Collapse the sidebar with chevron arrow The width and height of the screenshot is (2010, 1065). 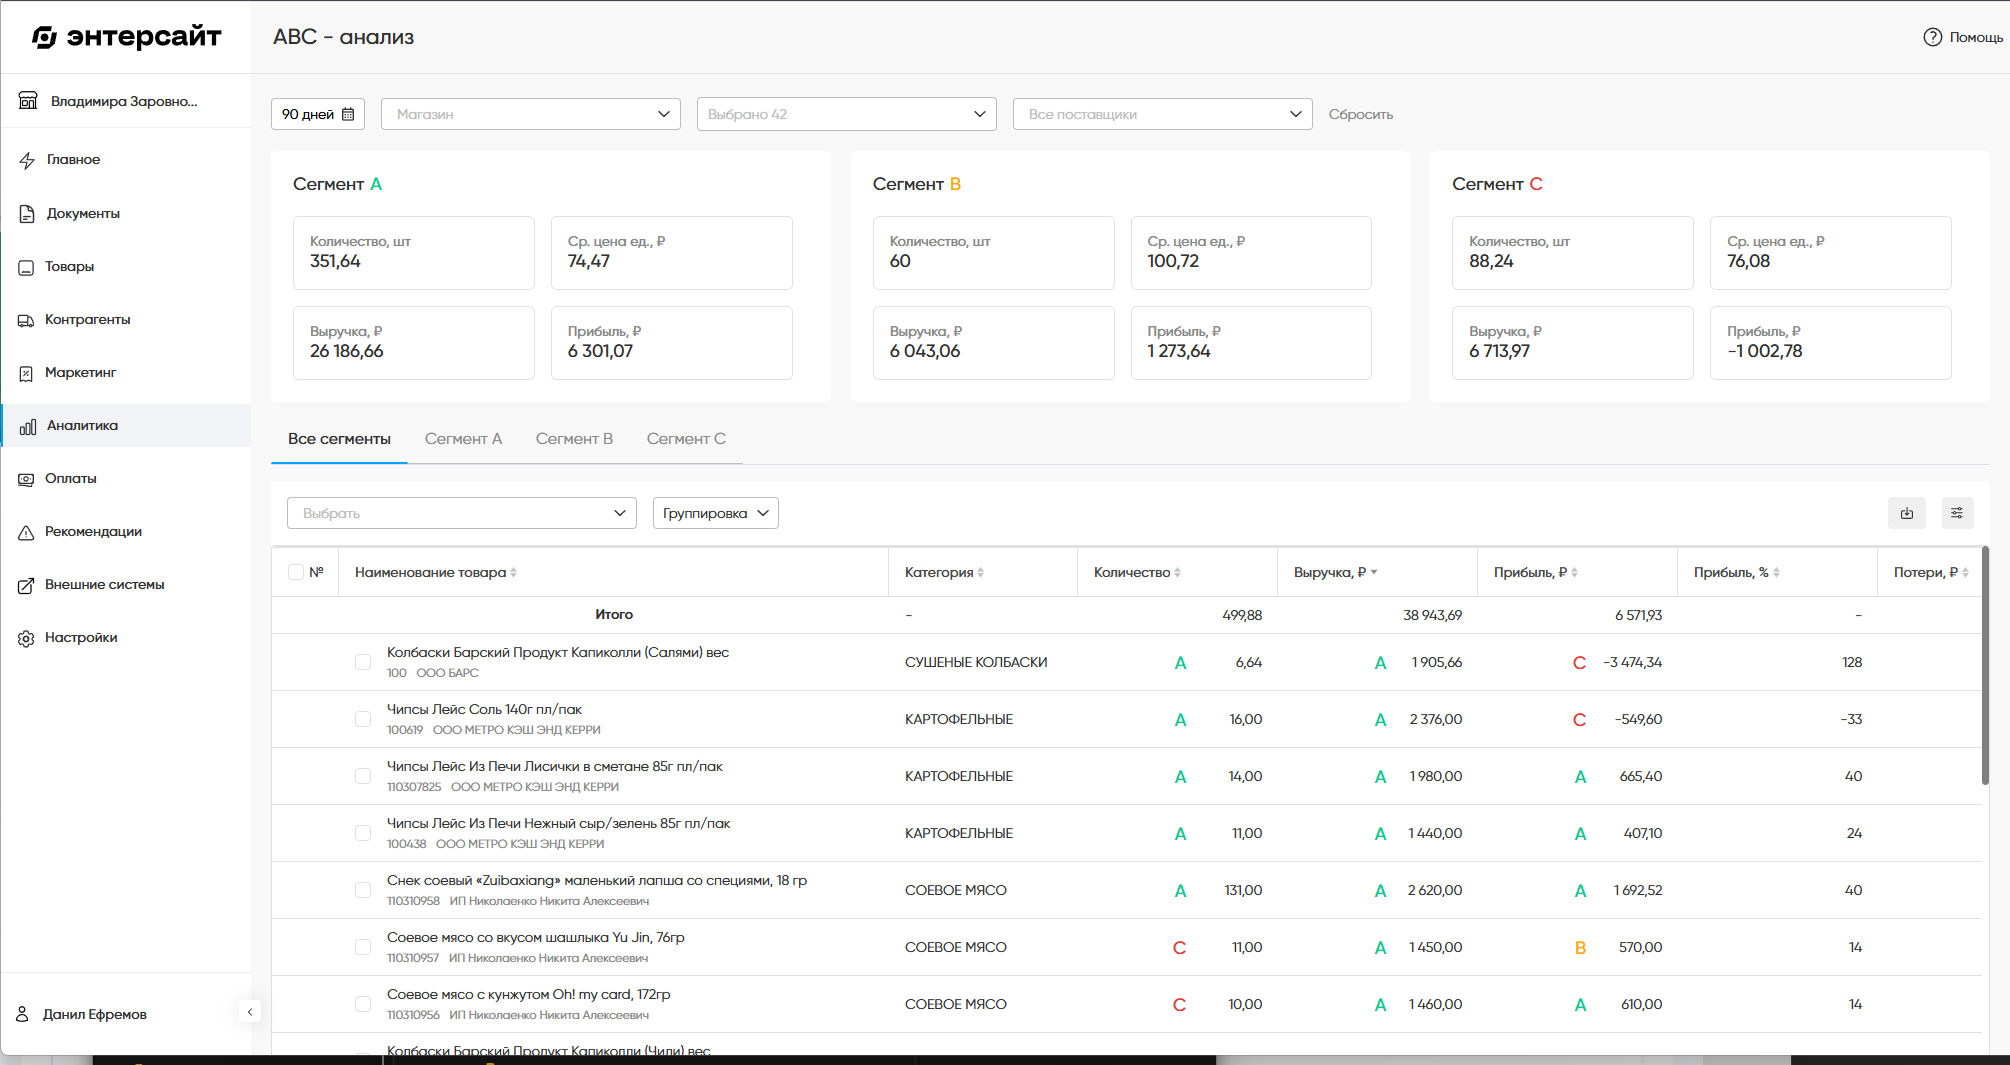(250, 1012)
